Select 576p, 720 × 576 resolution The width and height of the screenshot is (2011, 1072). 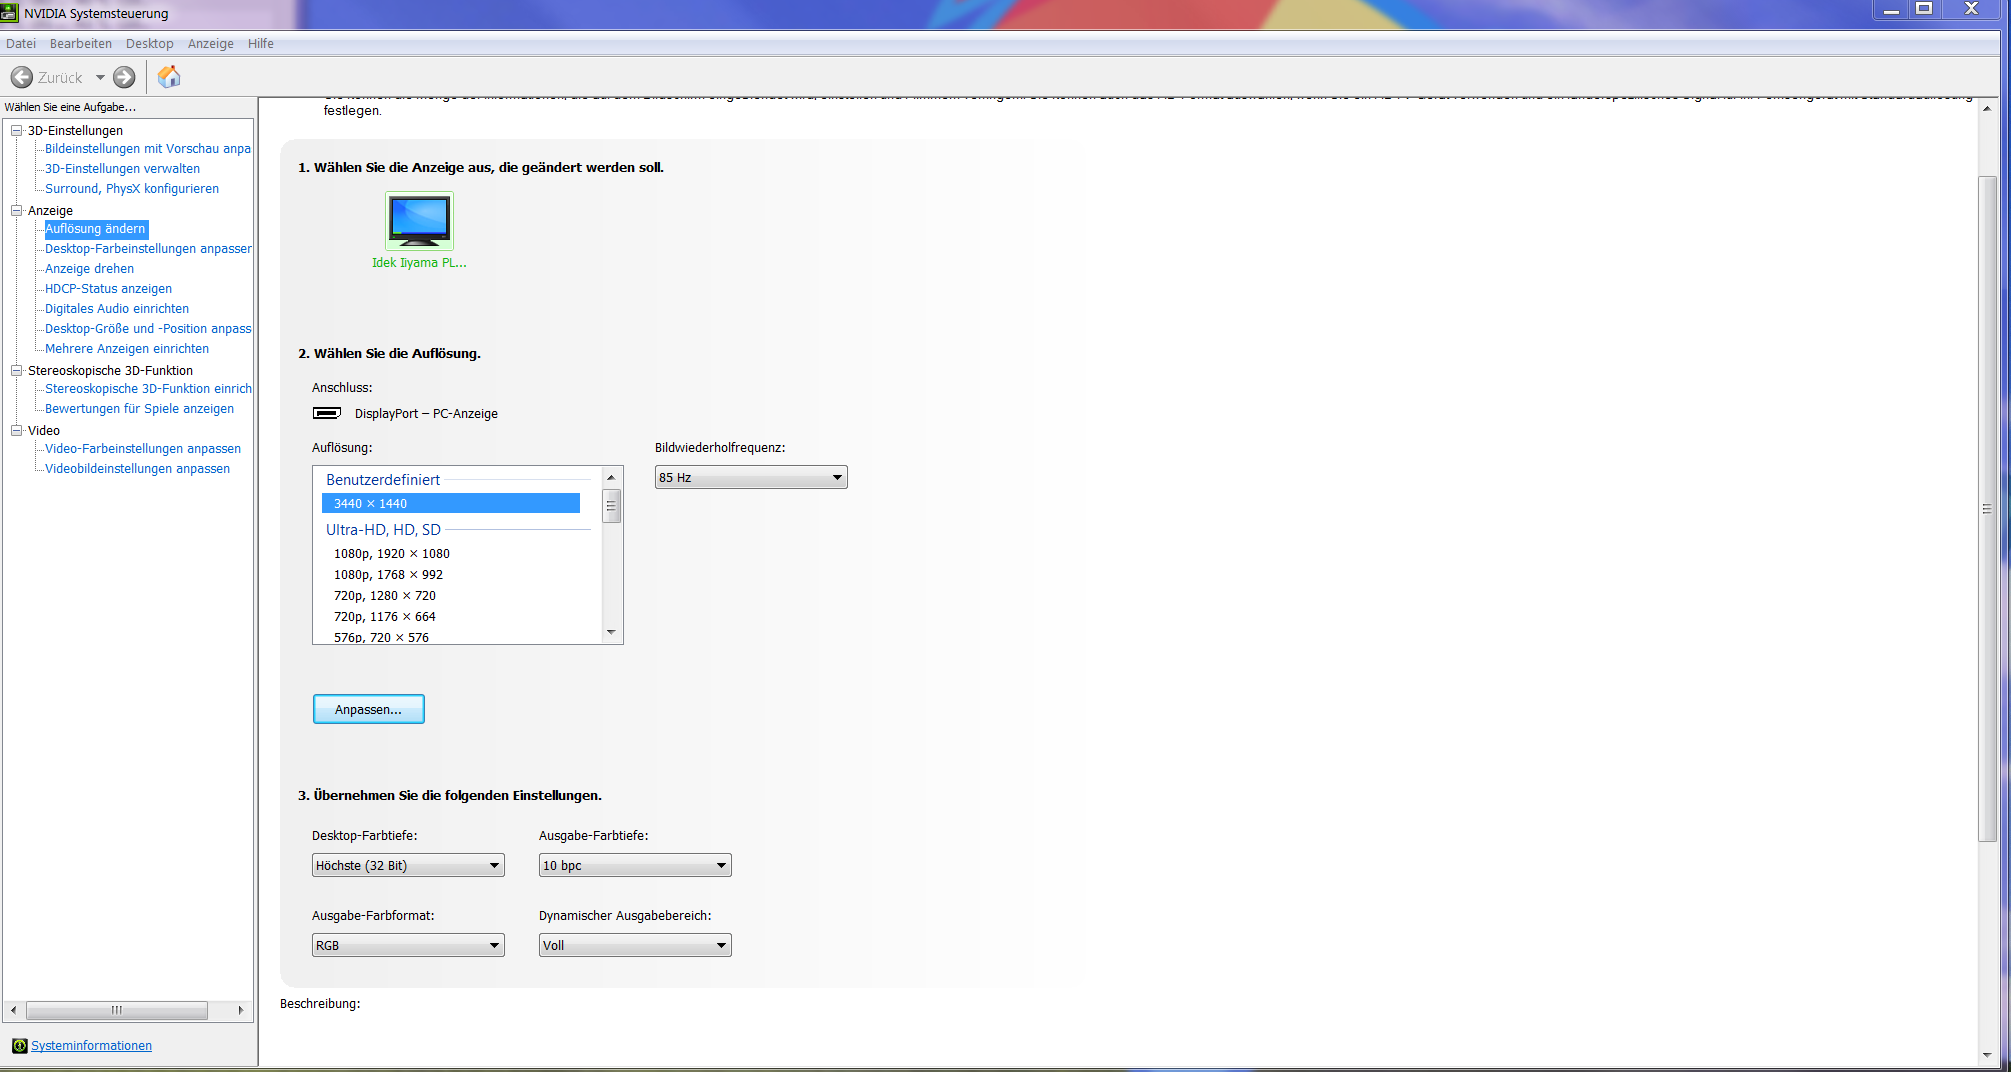(381, 637)
